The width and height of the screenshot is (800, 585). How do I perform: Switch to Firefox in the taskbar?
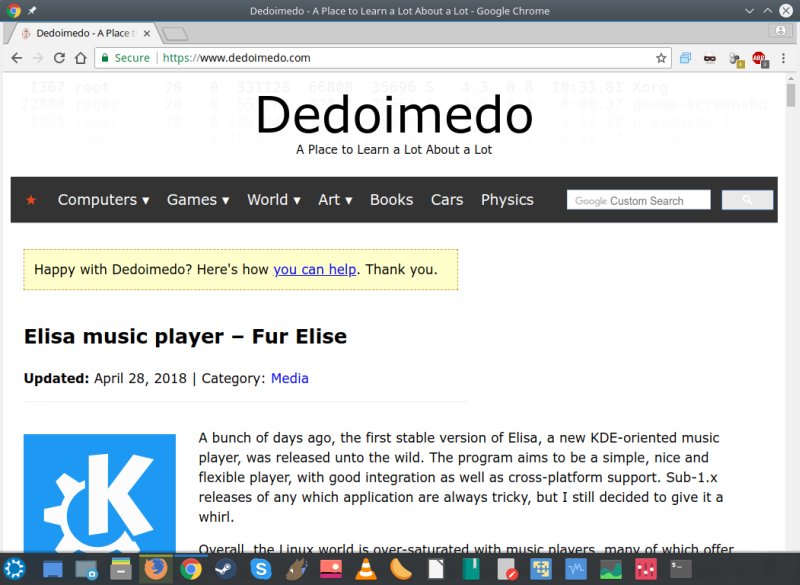pyautogui.click(x=156, y=569)
